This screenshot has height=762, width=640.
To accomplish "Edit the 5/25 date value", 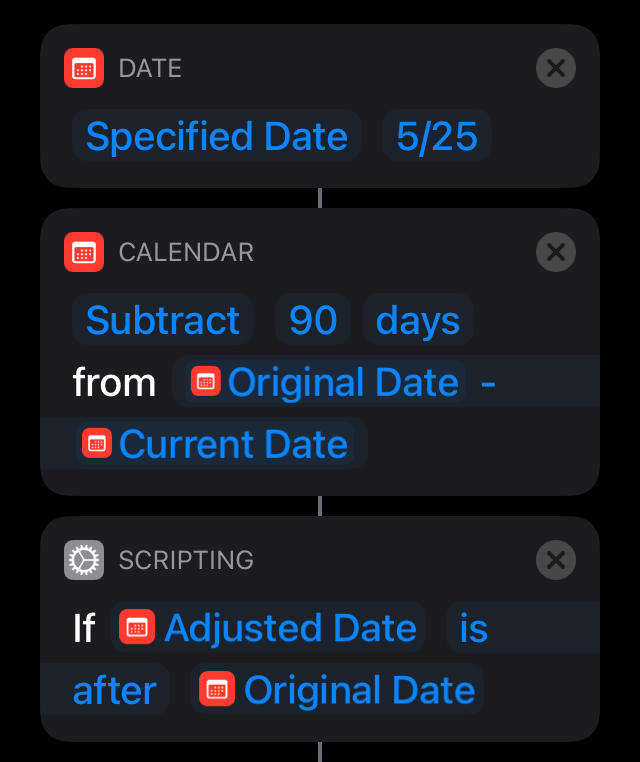I will pyautogui.click(x=436, y=136).
